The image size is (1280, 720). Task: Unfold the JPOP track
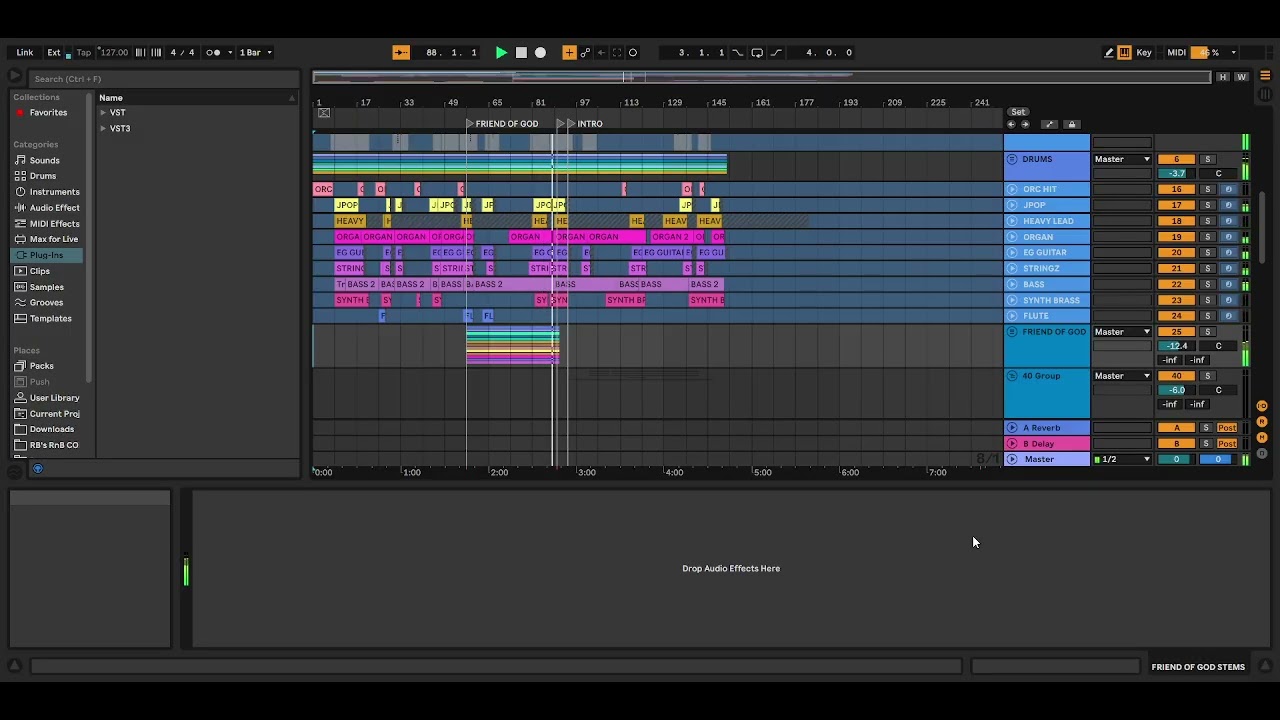pos(1012,205)
